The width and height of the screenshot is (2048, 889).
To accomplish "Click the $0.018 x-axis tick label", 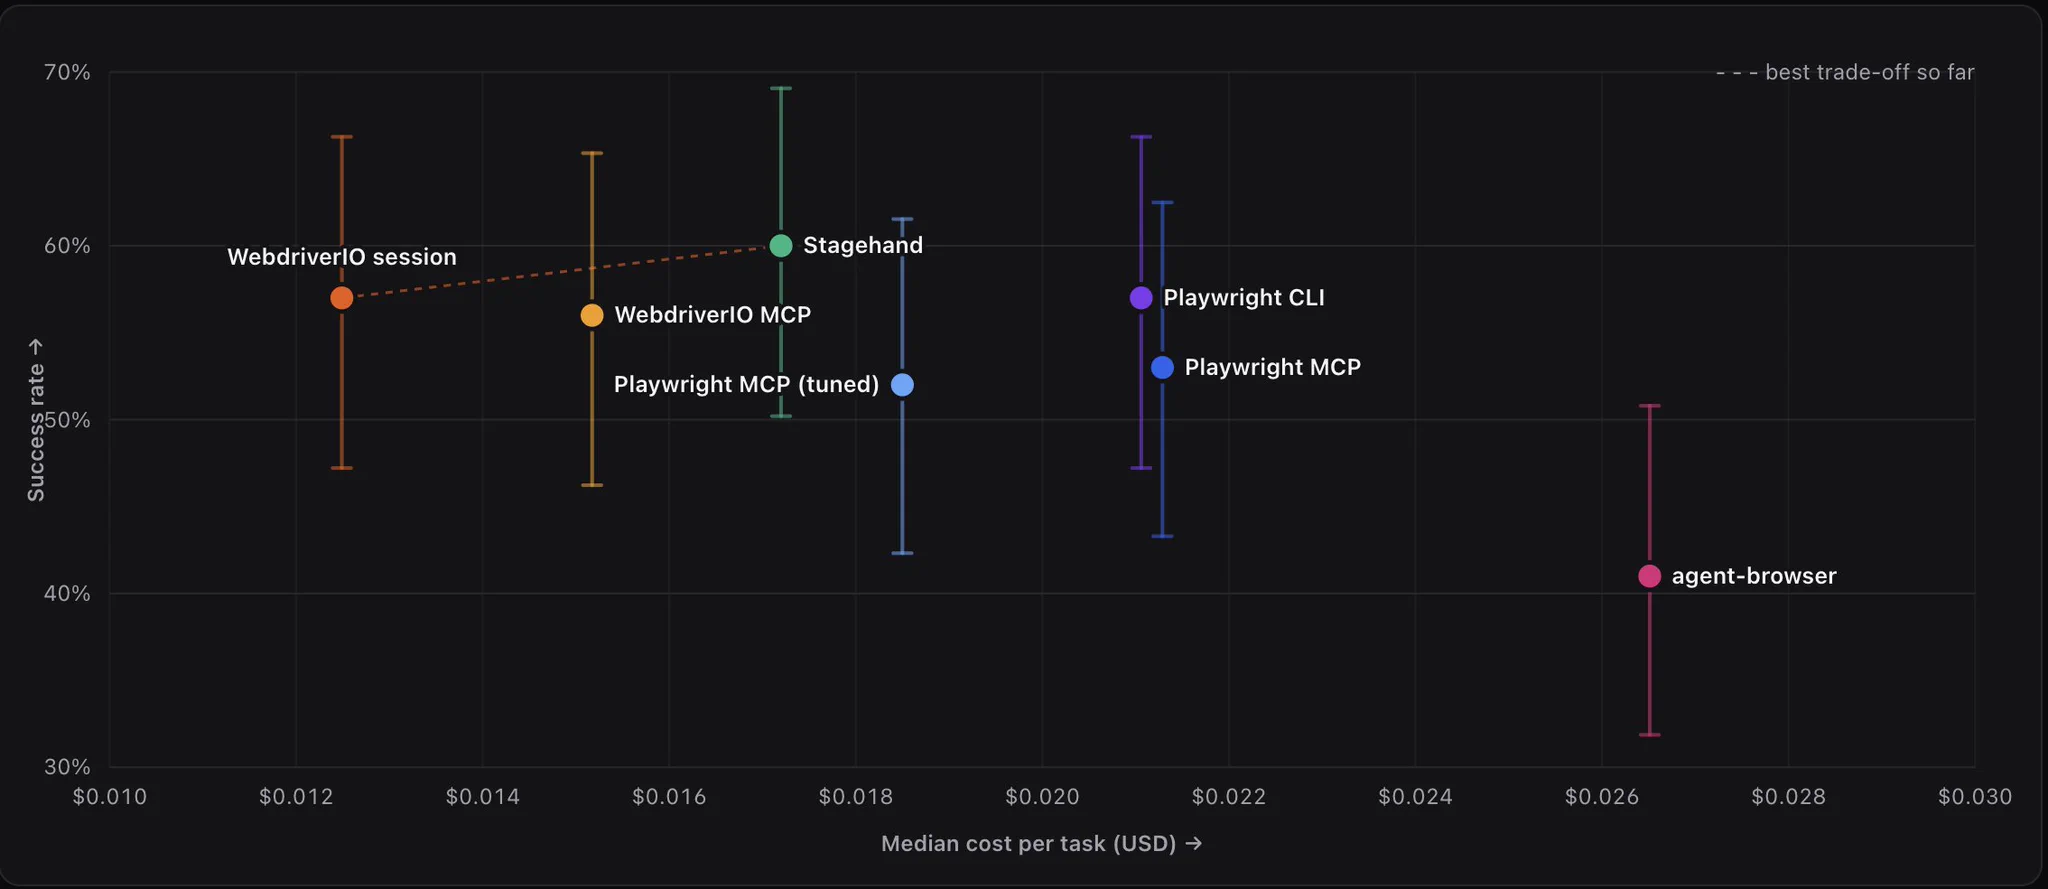I will point(856,797).
